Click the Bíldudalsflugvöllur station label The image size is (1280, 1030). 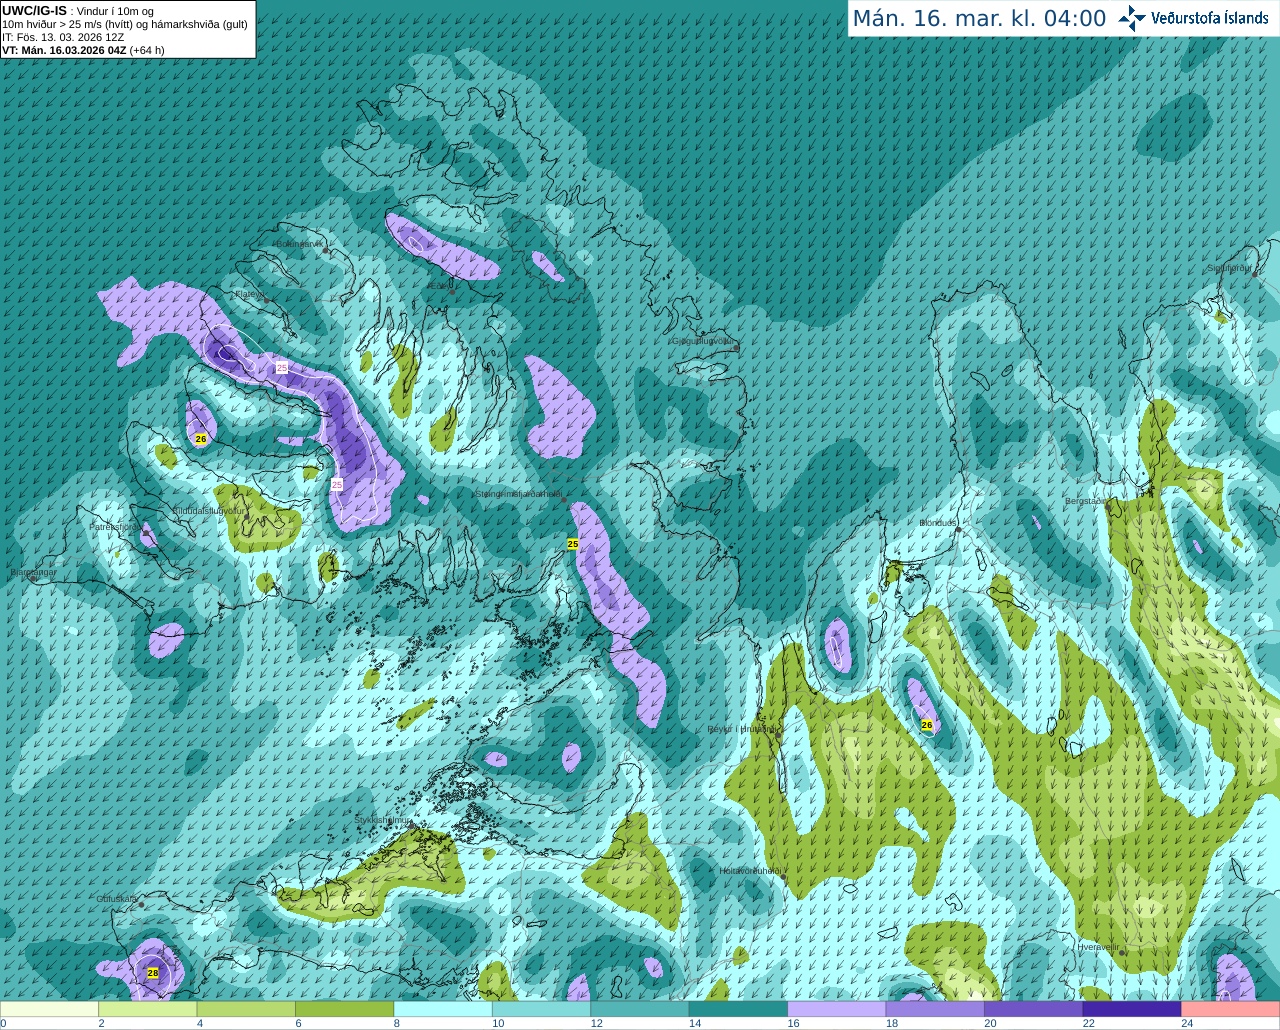pos(209,510)
